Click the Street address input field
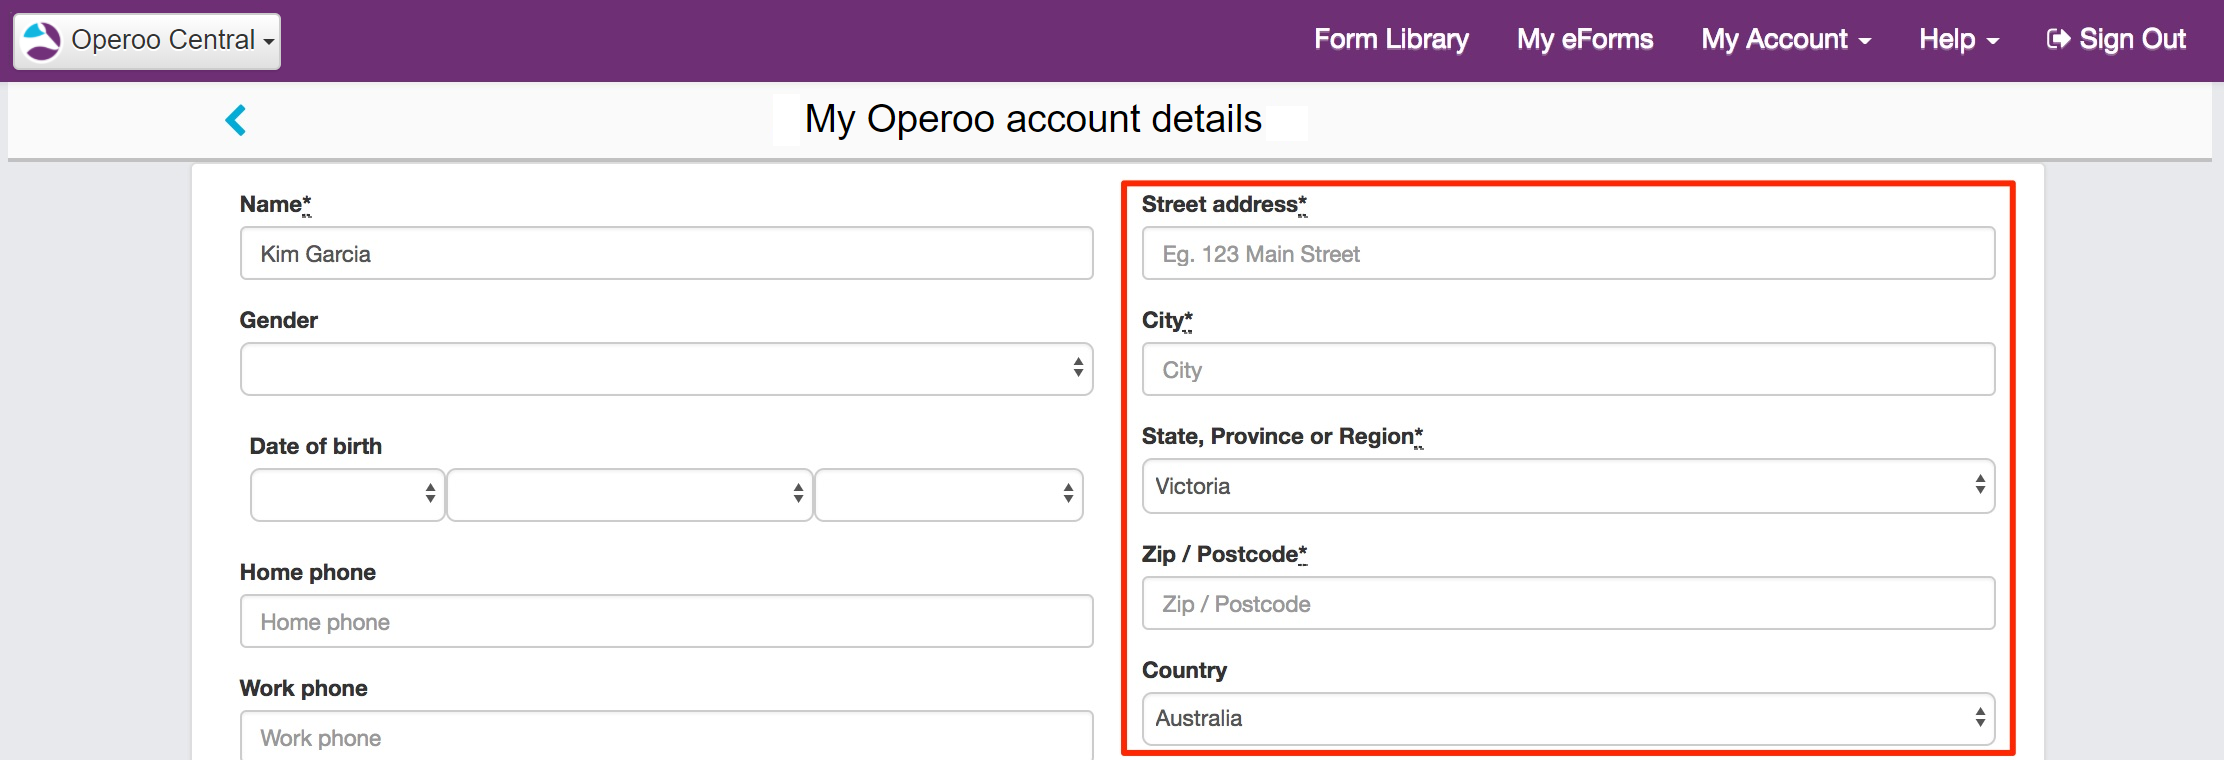The height and width of the screenshot is (760, 2224). click(x=1568, y=253)
